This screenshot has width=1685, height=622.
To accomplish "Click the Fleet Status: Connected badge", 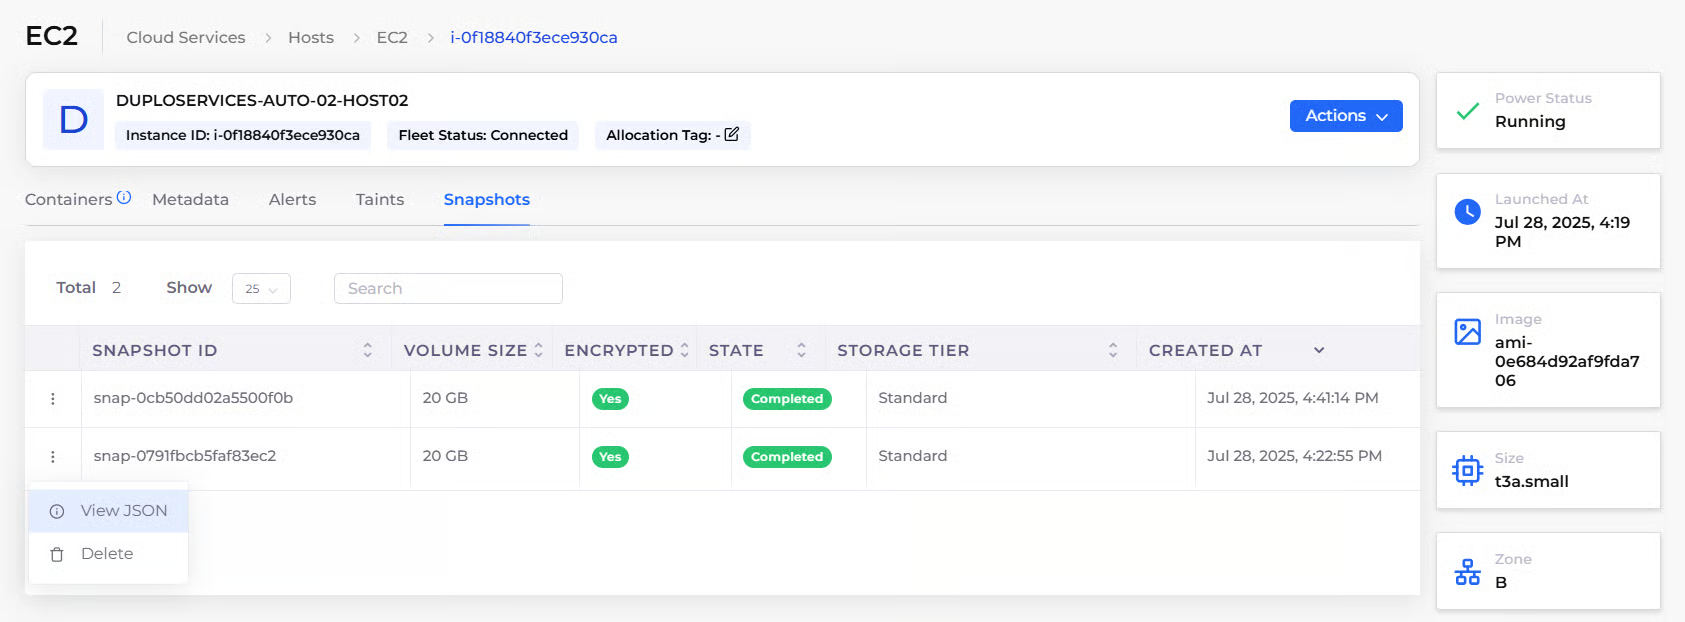I will pos(483,135).
